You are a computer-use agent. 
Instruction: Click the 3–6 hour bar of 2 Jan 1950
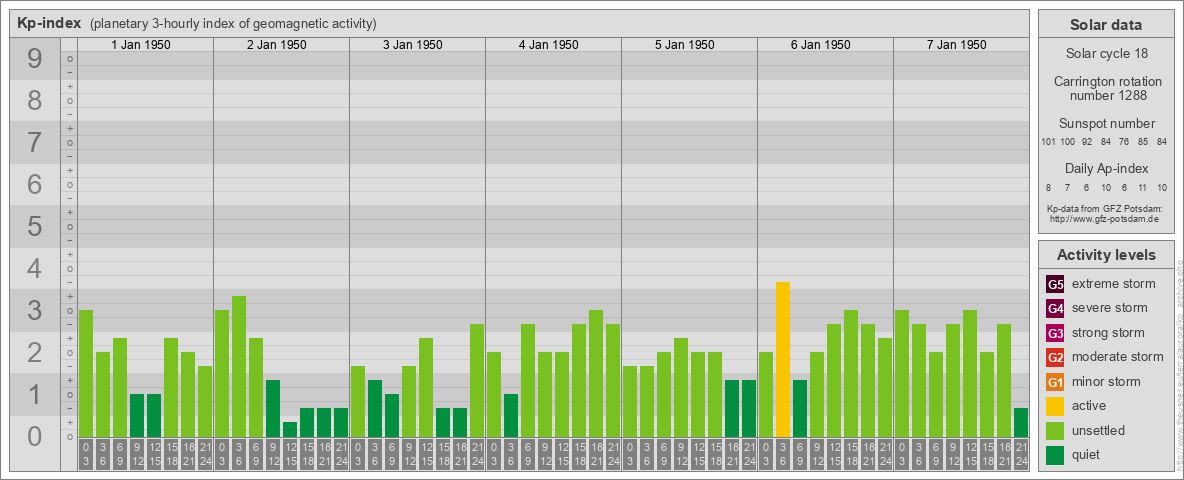[239, 367]
